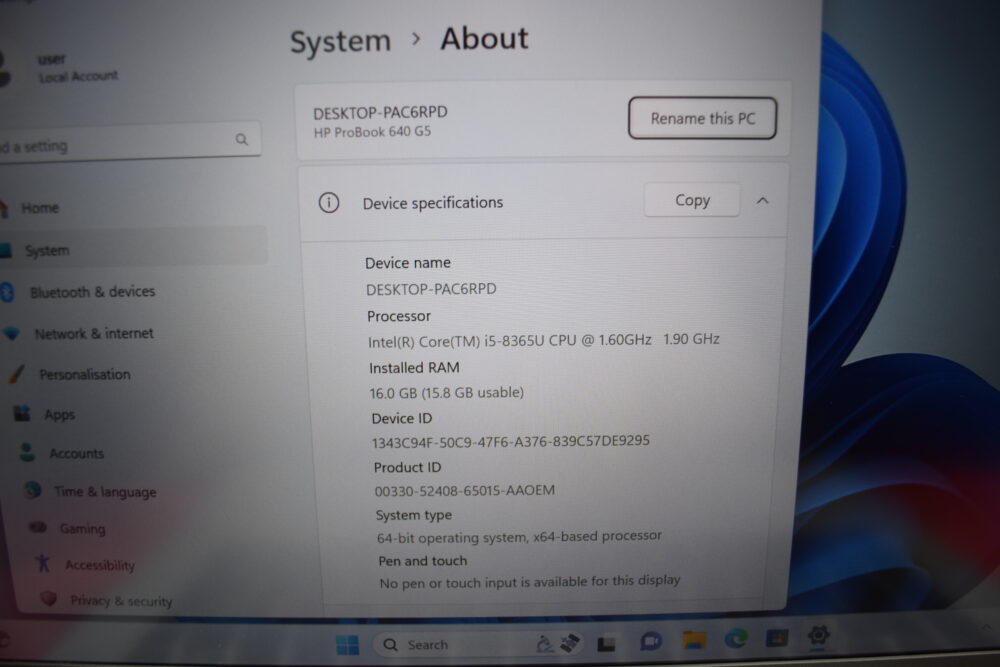Viewport: 1000px width, 667px height.
Task: Click the search highlight image in taskbar search
Action: click(x=558, y=643)
